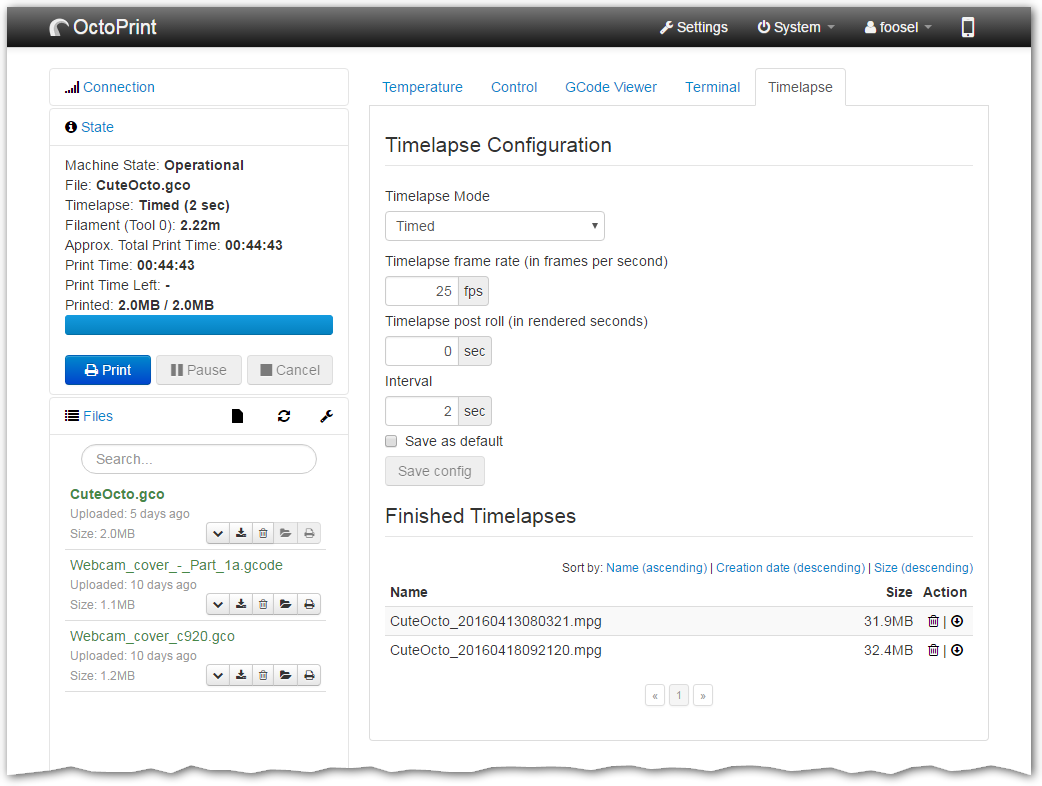Click the mobile view phone icon

point(967,27)
